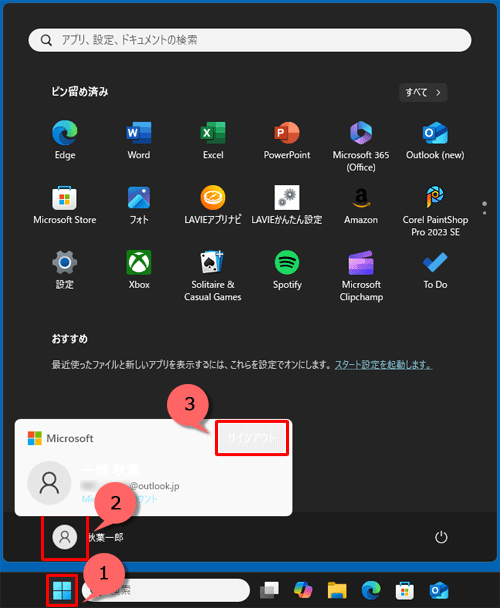Image resolution: width=500 pixels, height=608 pixels.
Task: Launch Spotify from pinned apps
Action: 287,269
